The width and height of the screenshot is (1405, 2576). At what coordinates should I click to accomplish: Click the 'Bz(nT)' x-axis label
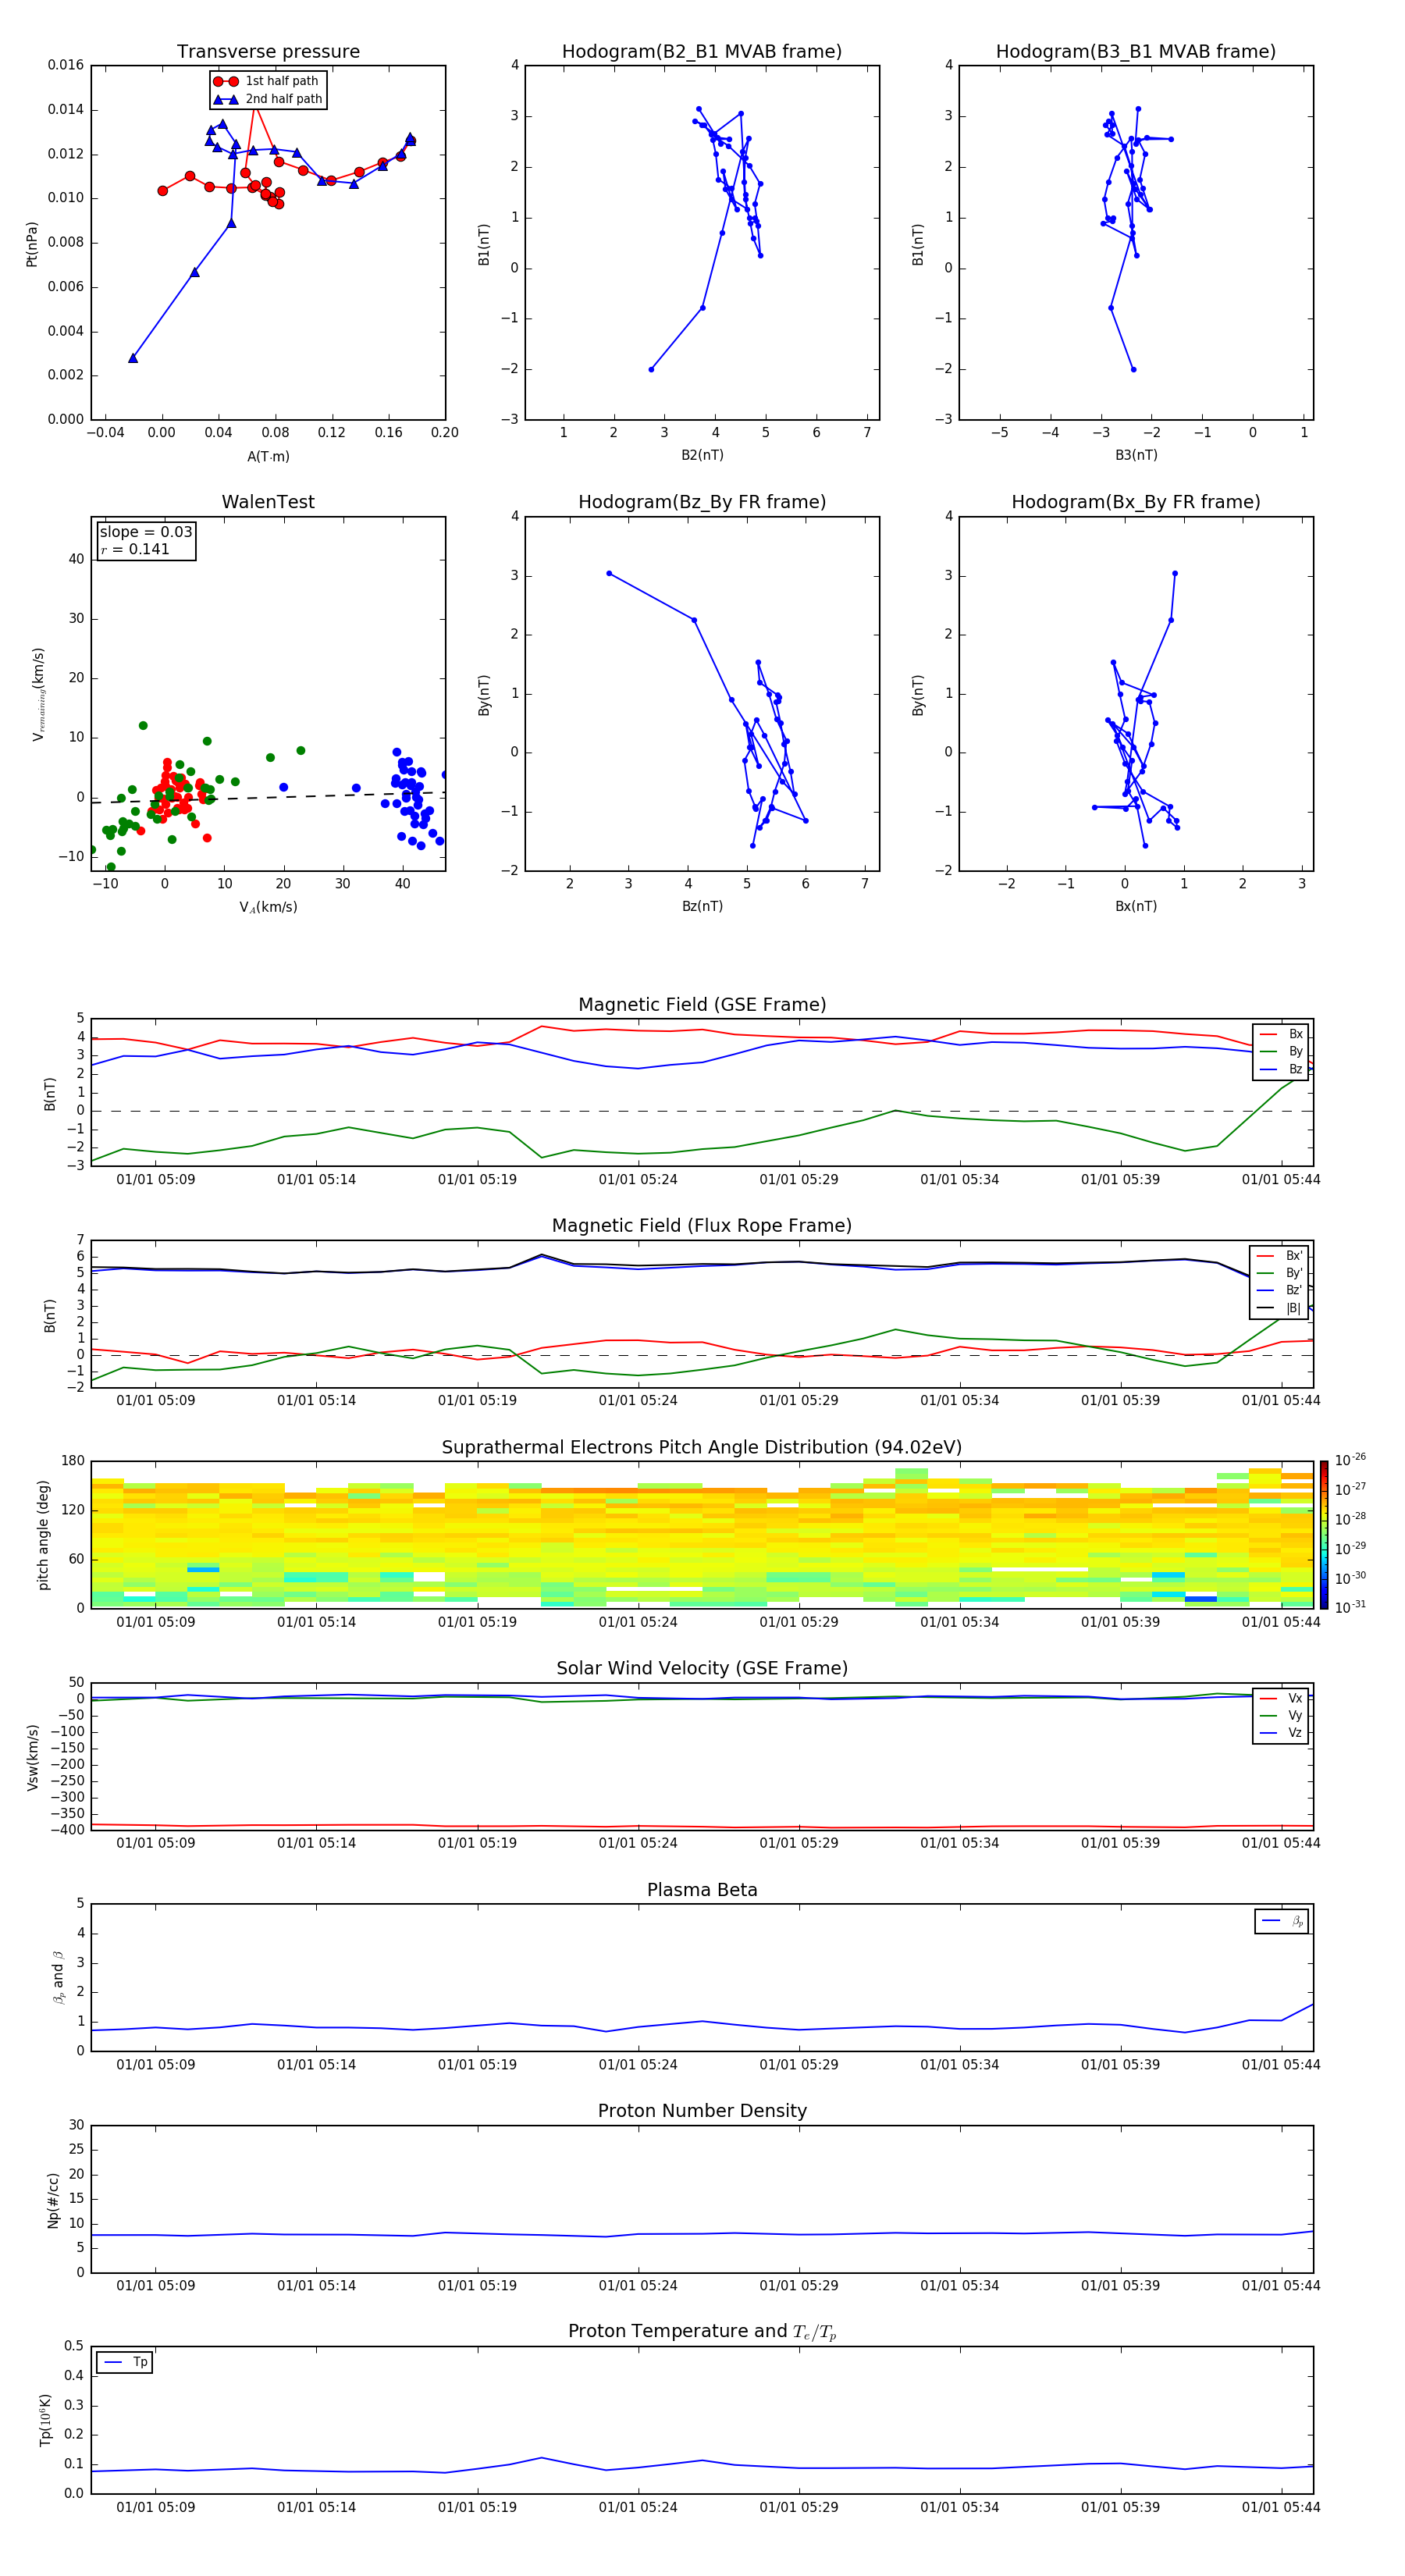pyautogui.click(x=702, y=906)
